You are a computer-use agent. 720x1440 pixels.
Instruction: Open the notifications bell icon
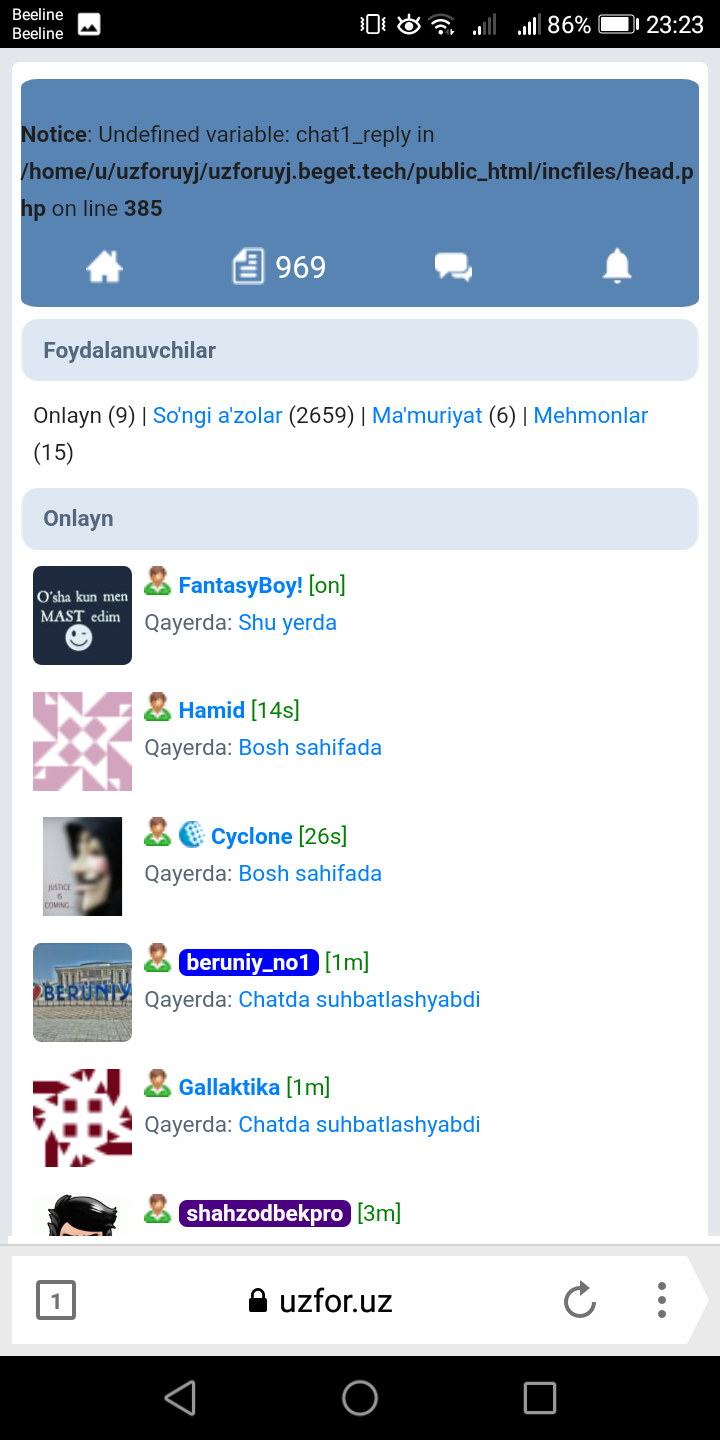tap(617, 267)
